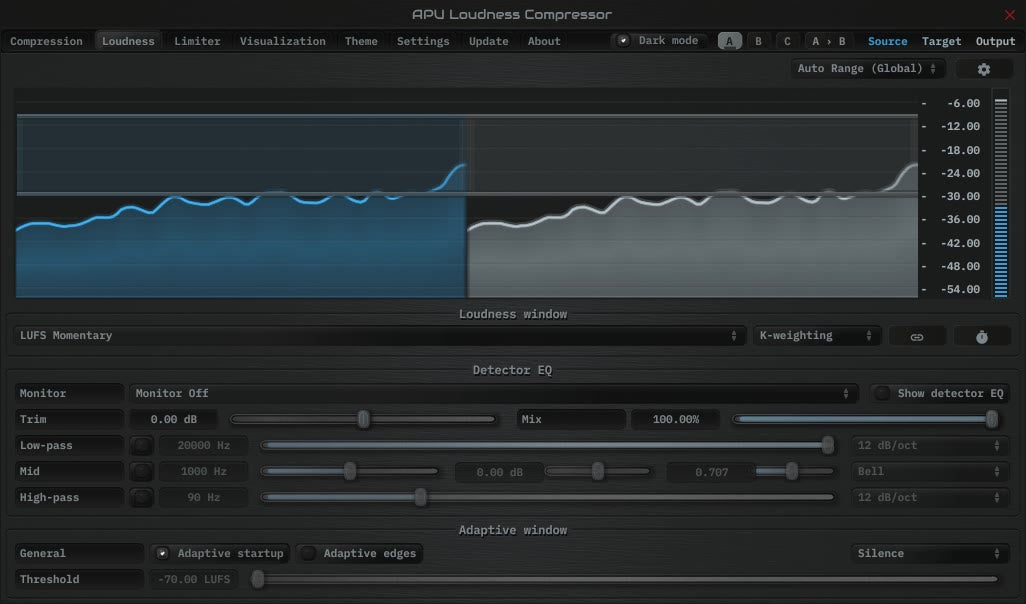Screen dimensions: 1026x604
Task: Click the Mix 100.00% value field
Action: click(675, 419)
